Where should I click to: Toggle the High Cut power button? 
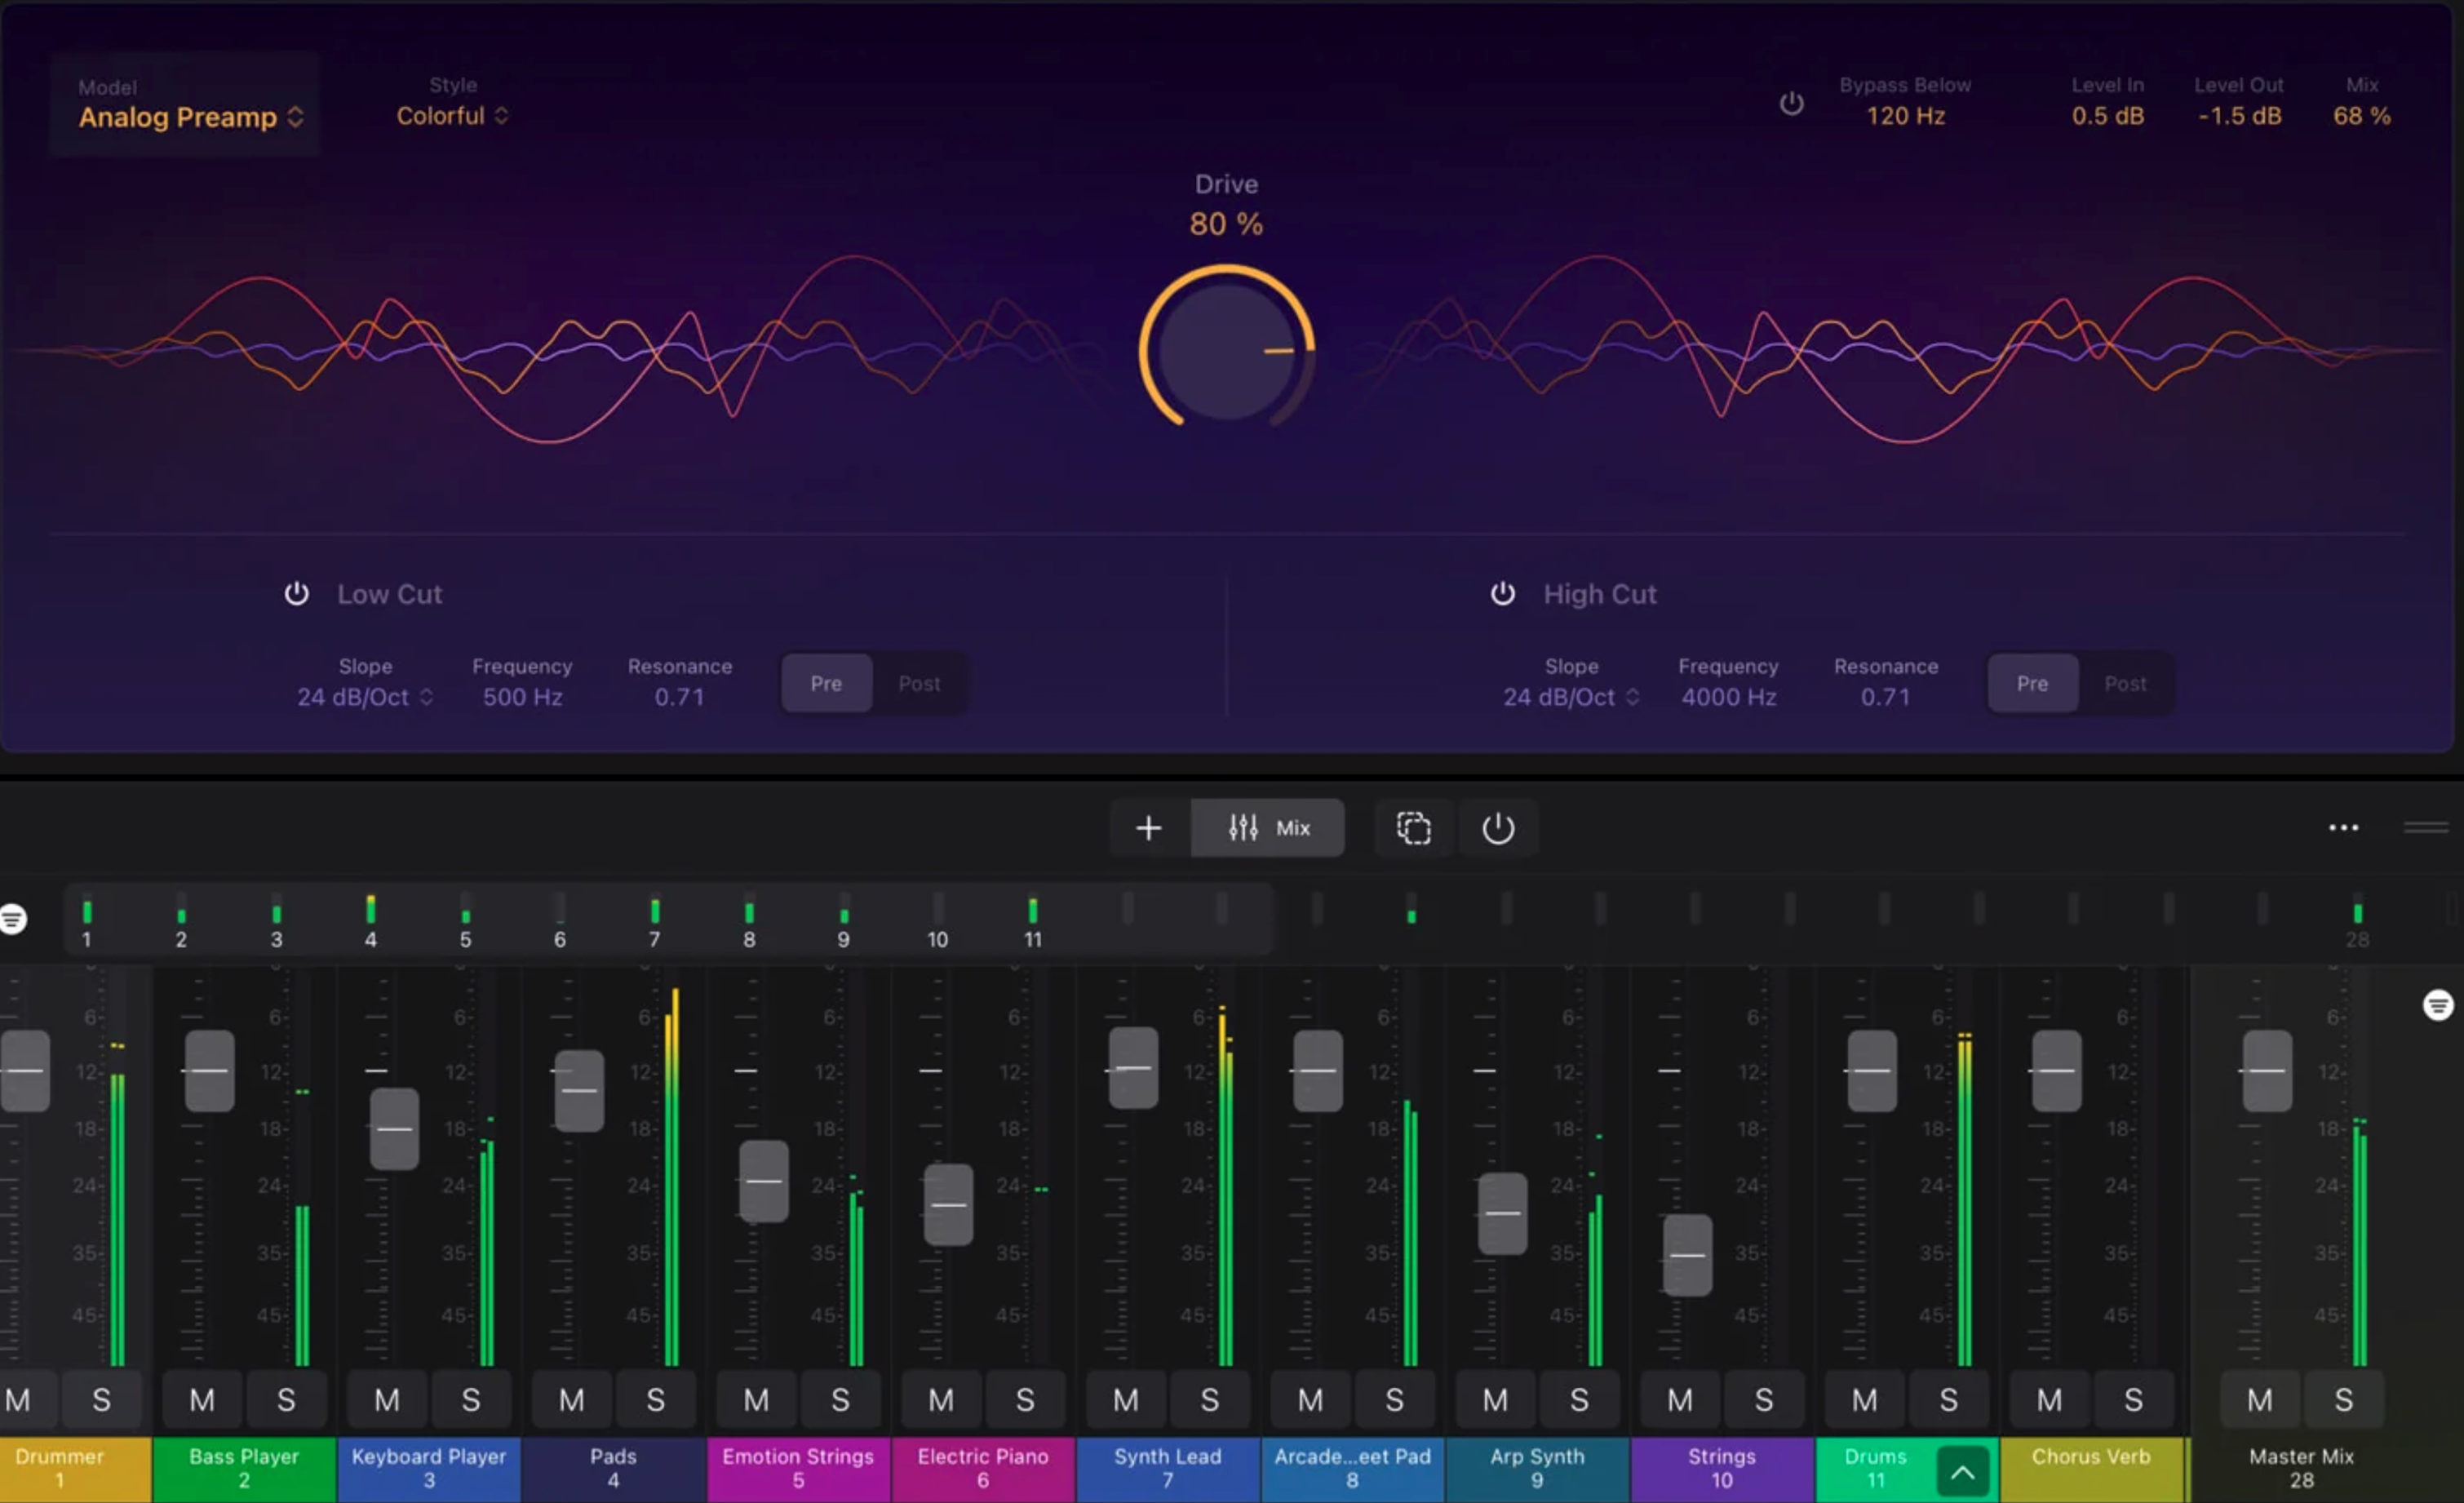[x=1502, y=594]
